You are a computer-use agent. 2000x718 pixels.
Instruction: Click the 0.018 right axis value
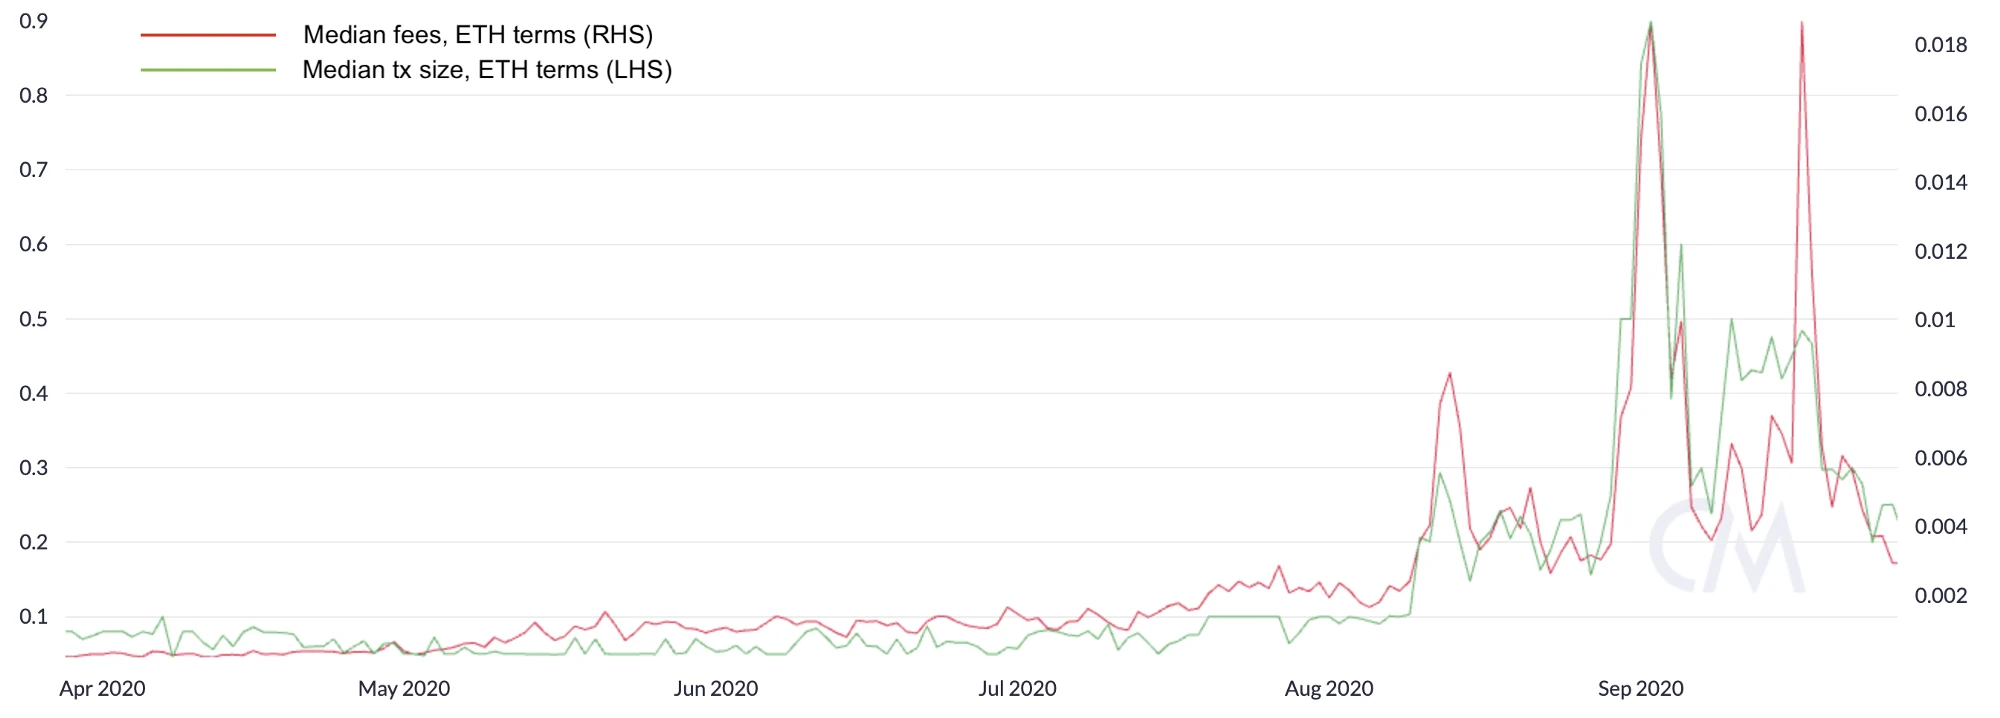[1941, 45]
